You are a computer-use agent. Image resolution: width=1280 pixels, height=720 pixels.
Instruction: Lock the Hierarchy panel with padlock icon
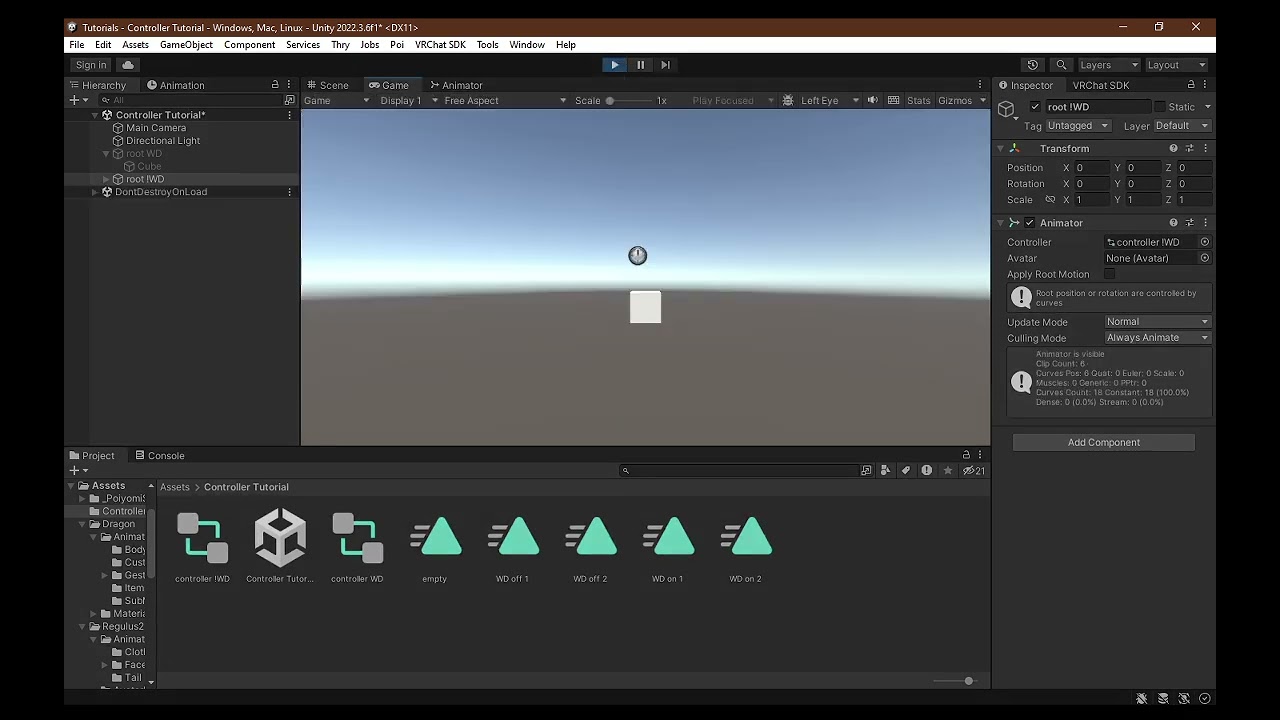tap(275, 85)
